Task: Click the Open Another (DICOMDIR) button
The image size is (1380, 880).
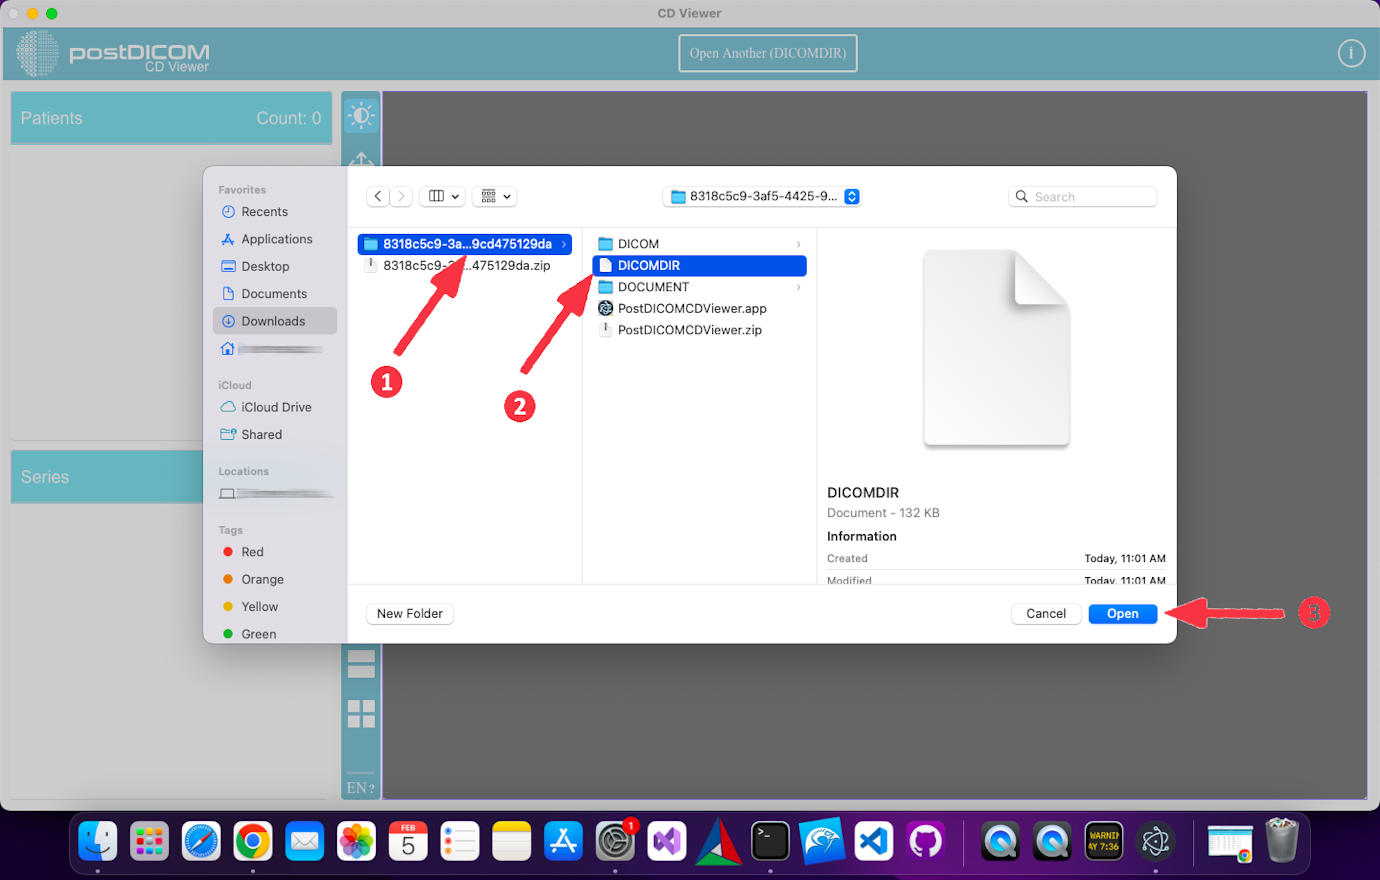Action: coord(767,53)
